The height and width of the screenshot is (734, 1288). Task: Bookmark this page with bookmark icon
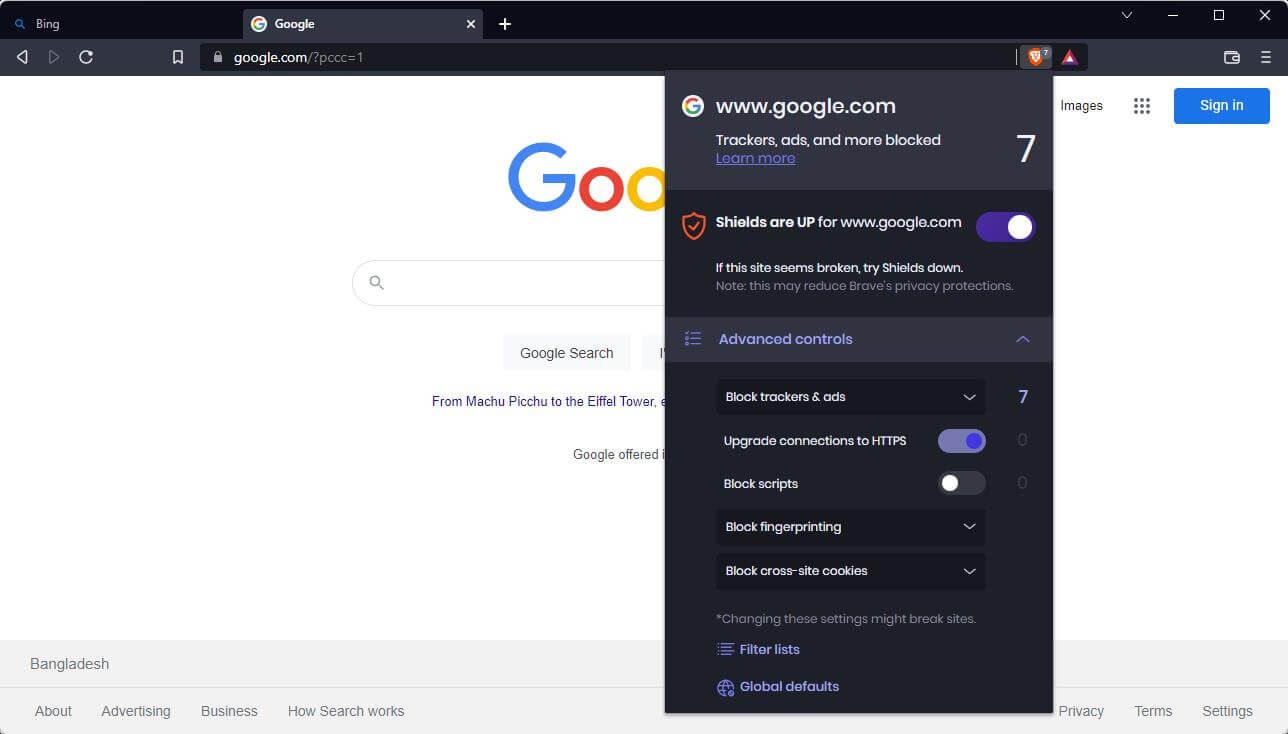click(x=178, y=57)
